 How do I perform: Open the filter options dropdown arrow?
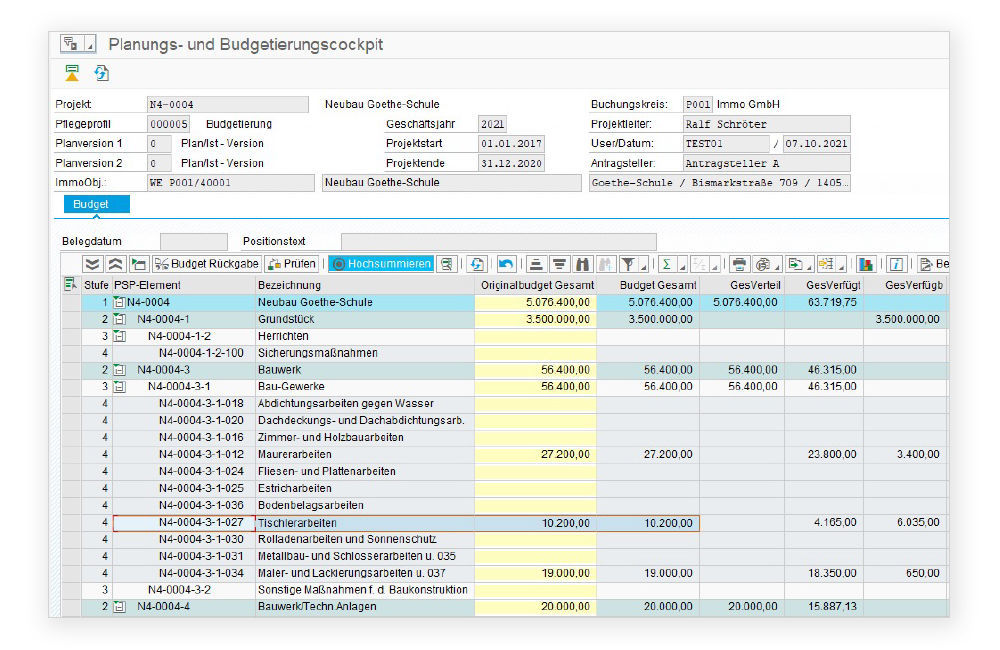coord(642,266)
